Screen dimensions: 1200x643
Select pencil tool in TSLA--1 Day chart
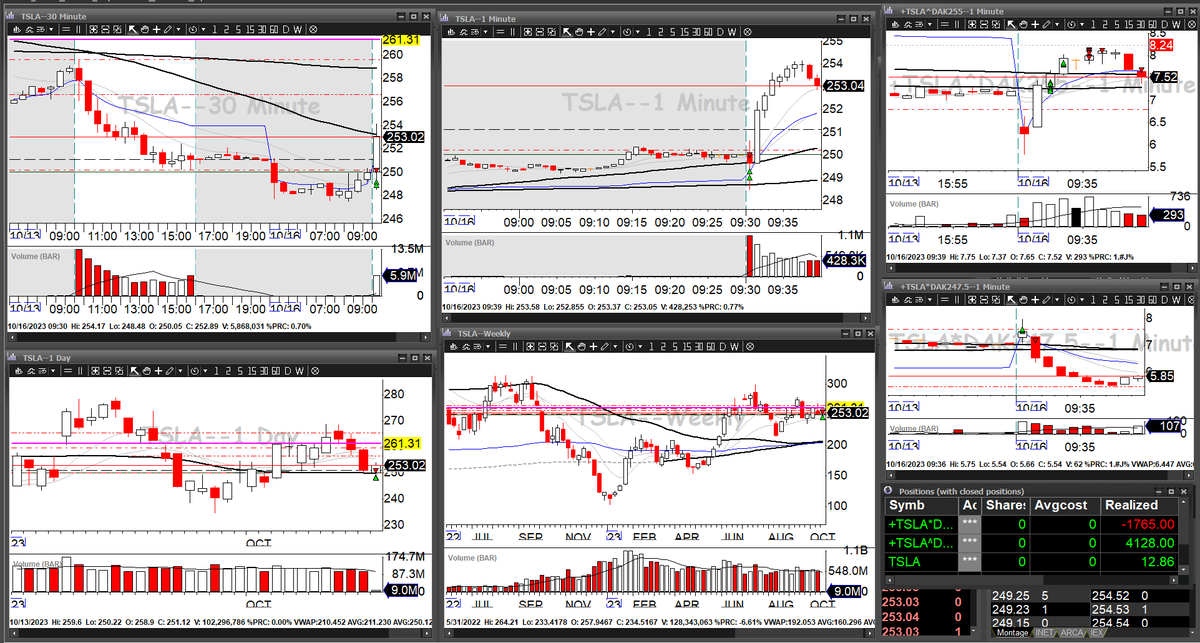[x=168, y=369]
